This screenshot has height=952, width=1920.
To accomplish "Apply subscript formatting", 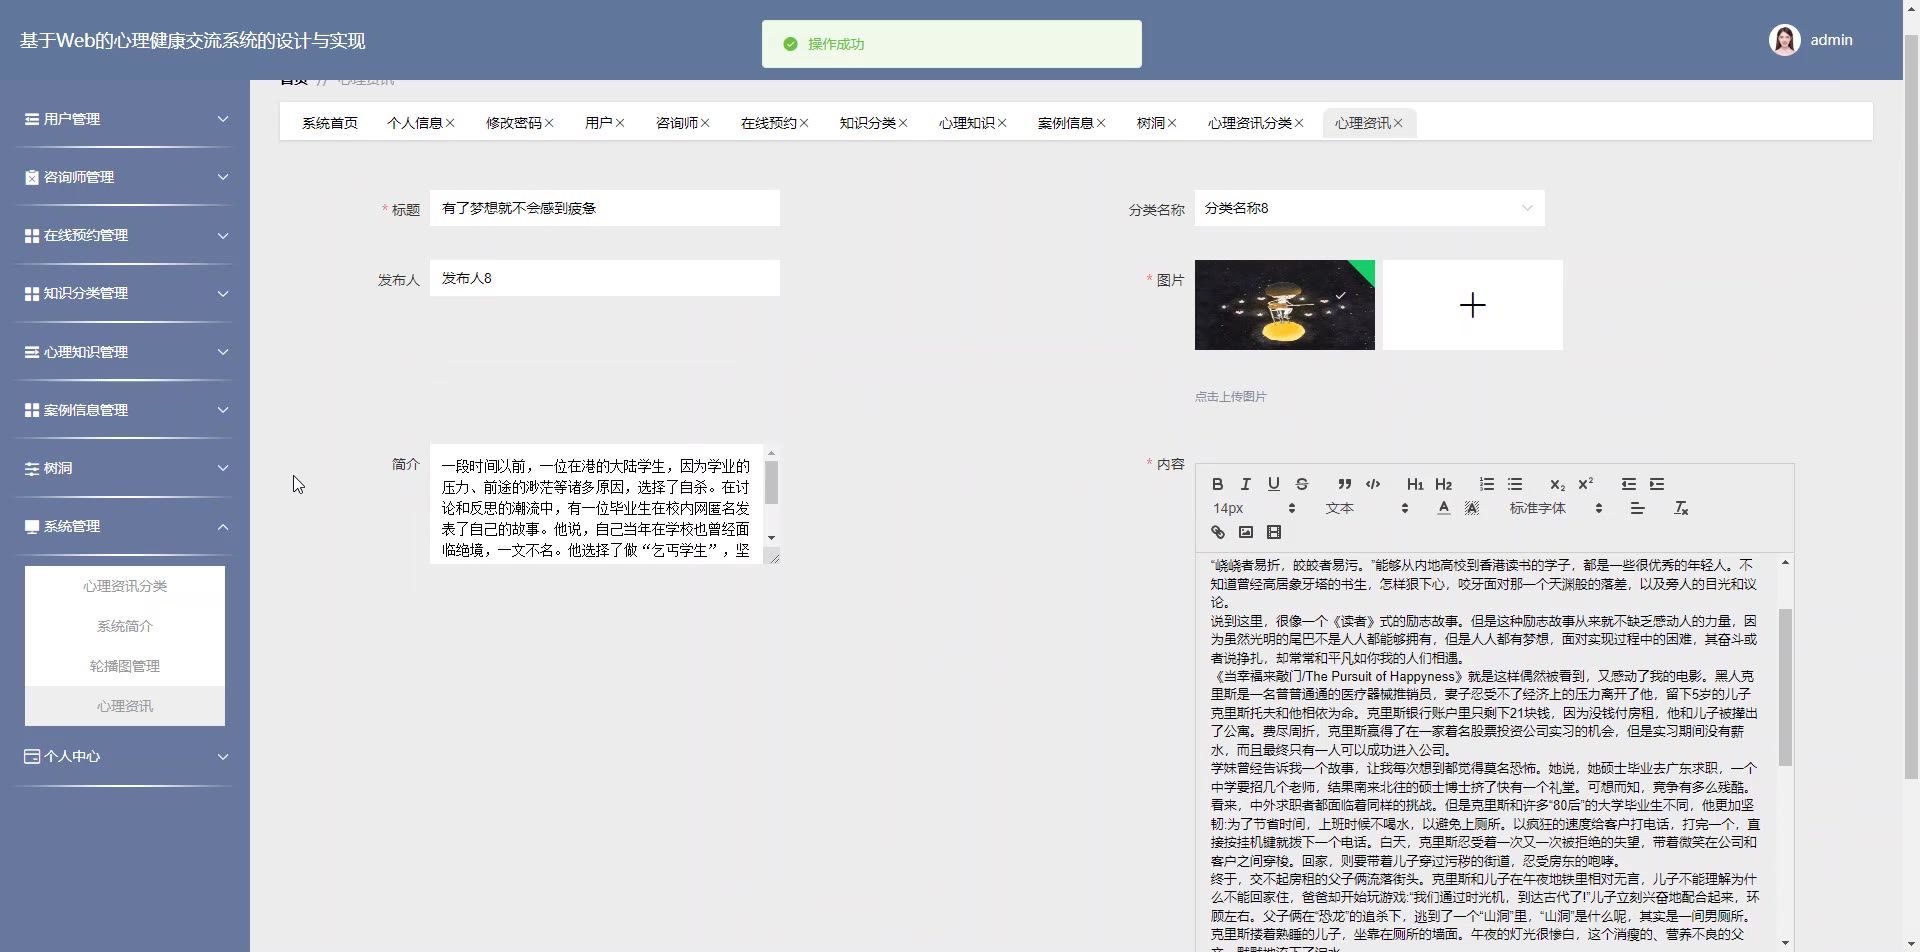I will point(1557,484).
